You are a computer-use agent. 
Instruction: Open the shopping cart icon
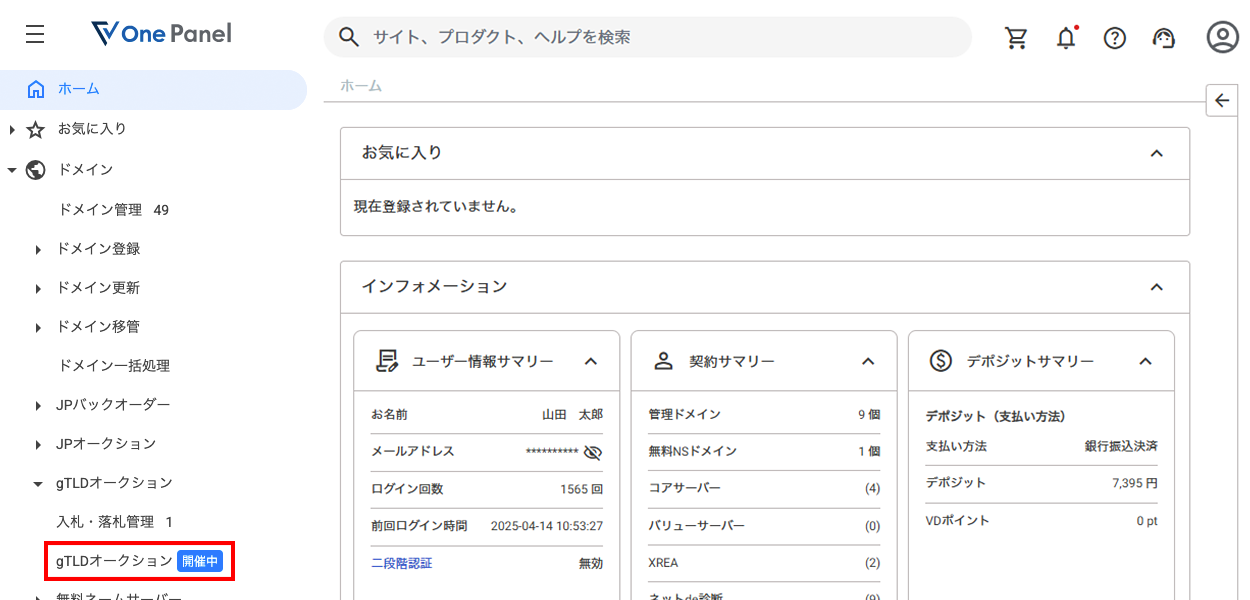pyautogui.click(x=1016, y=38)
